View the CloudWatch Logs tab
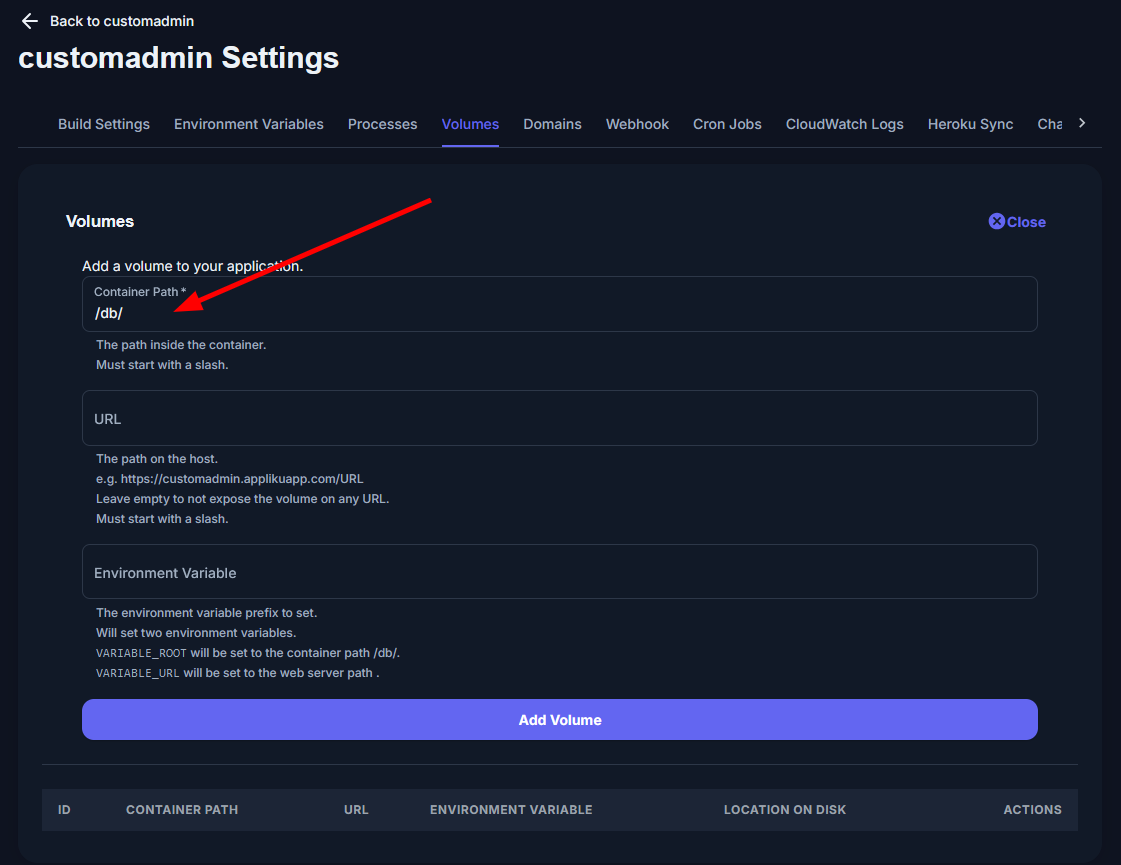 pos(844,124)
